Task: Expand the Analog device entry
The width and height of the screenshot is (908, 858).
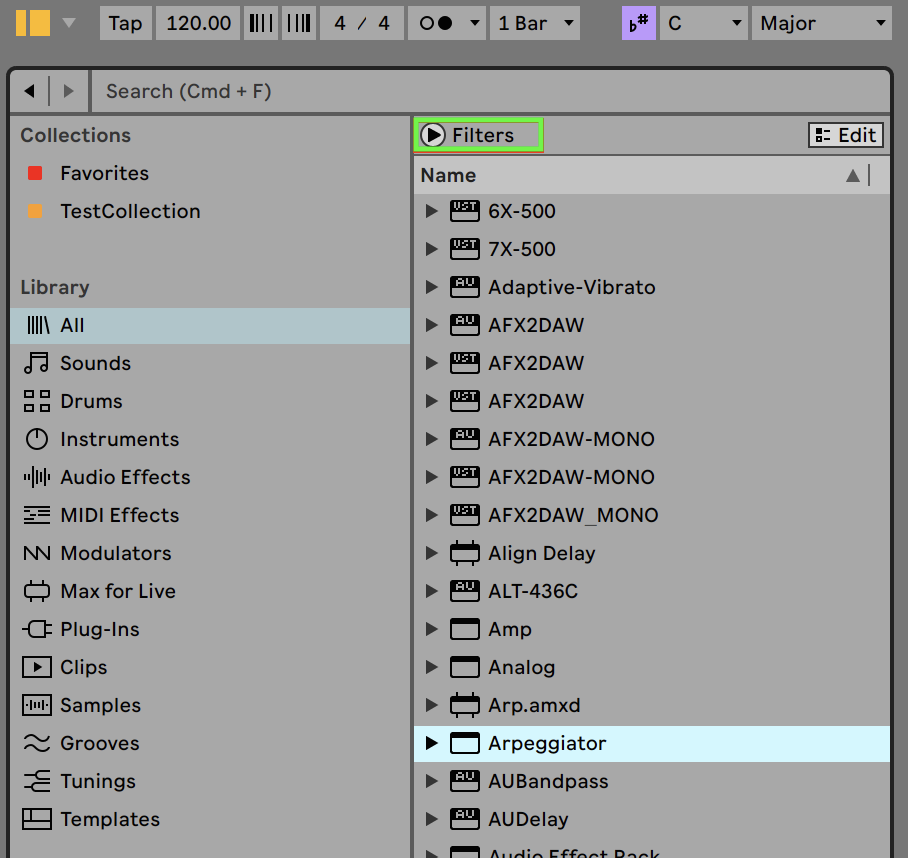Action: click(431, 668)
